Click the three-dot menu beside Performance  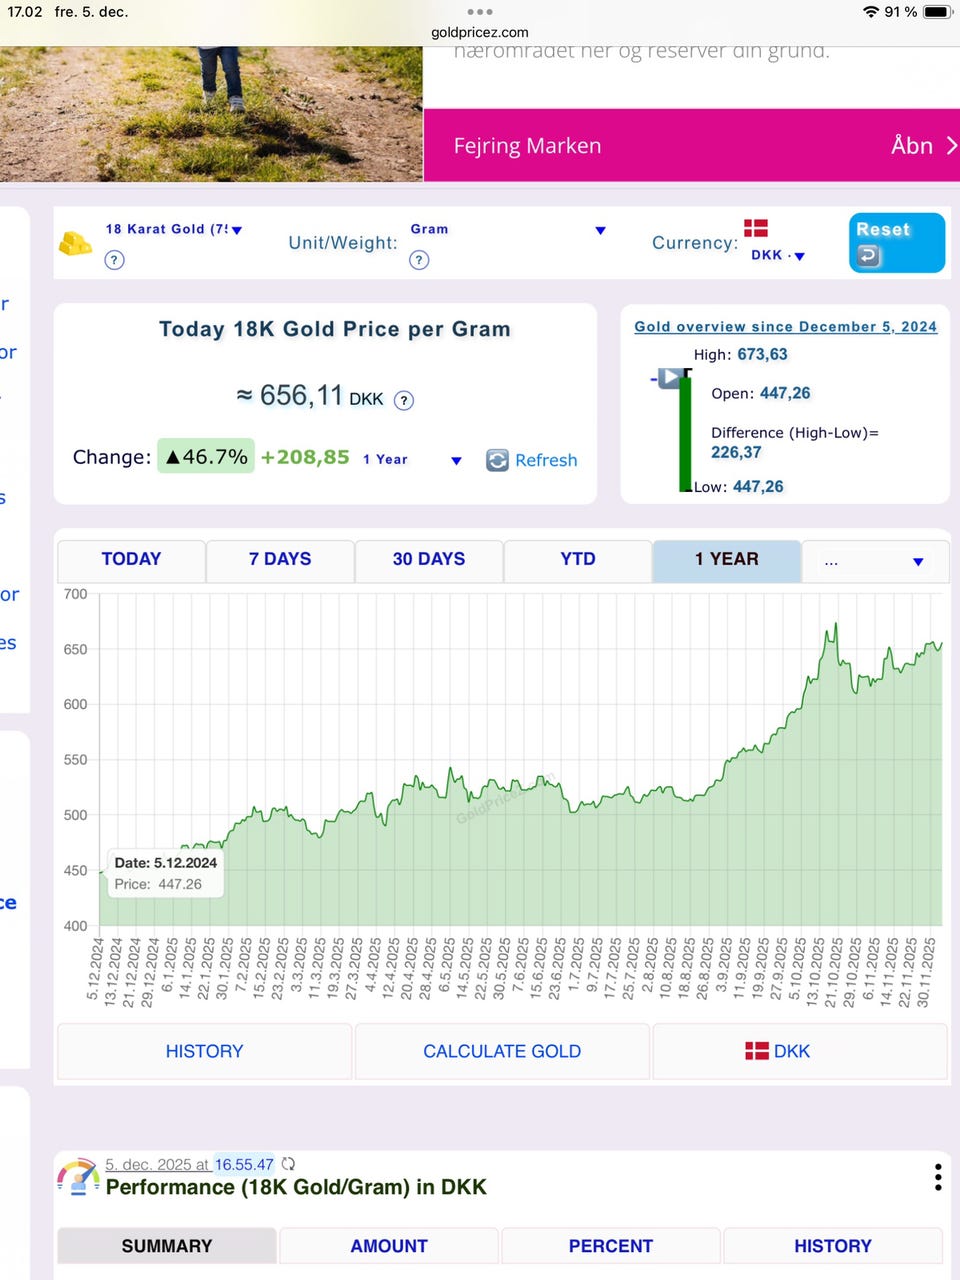click(x=937, y=1177)
